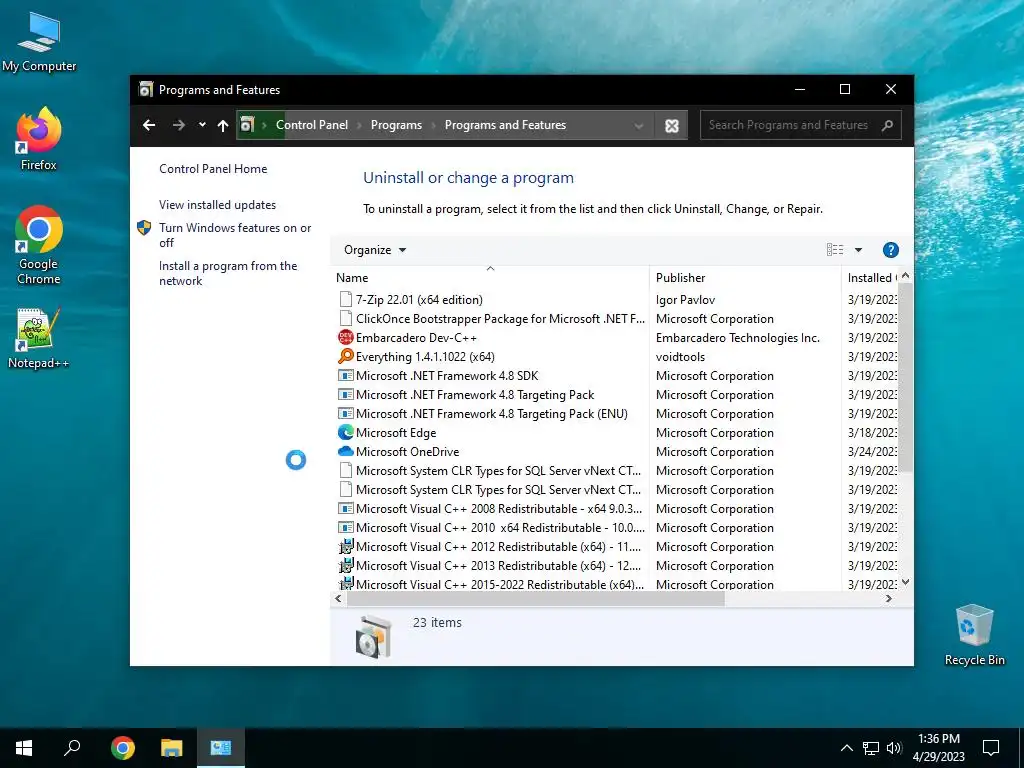
Task: Click the Microsoft Edge icon in list
Action: [345, 432]
